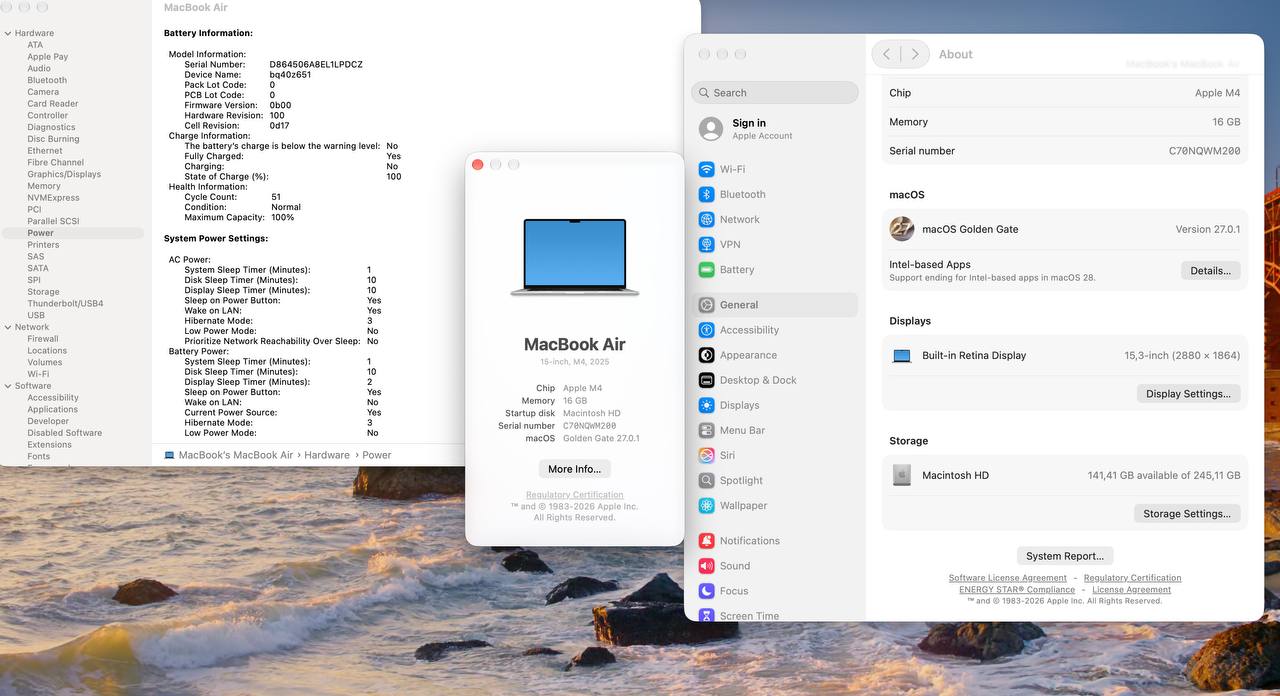The width and height of the screenshot is (1280, 696).
Task: Select Power in System Information sidebar
Action: click(73, 233)
